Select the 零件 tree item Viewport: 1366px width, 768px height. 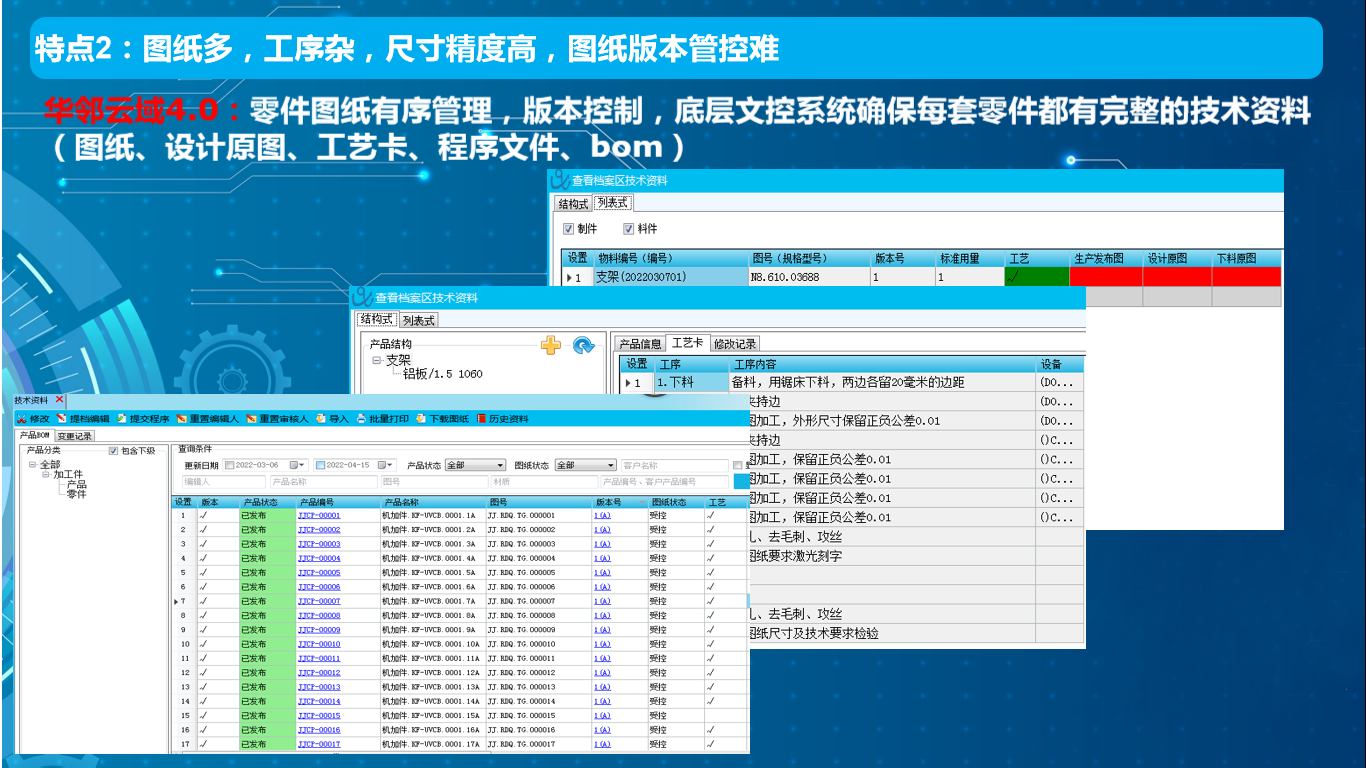(76, 494)
